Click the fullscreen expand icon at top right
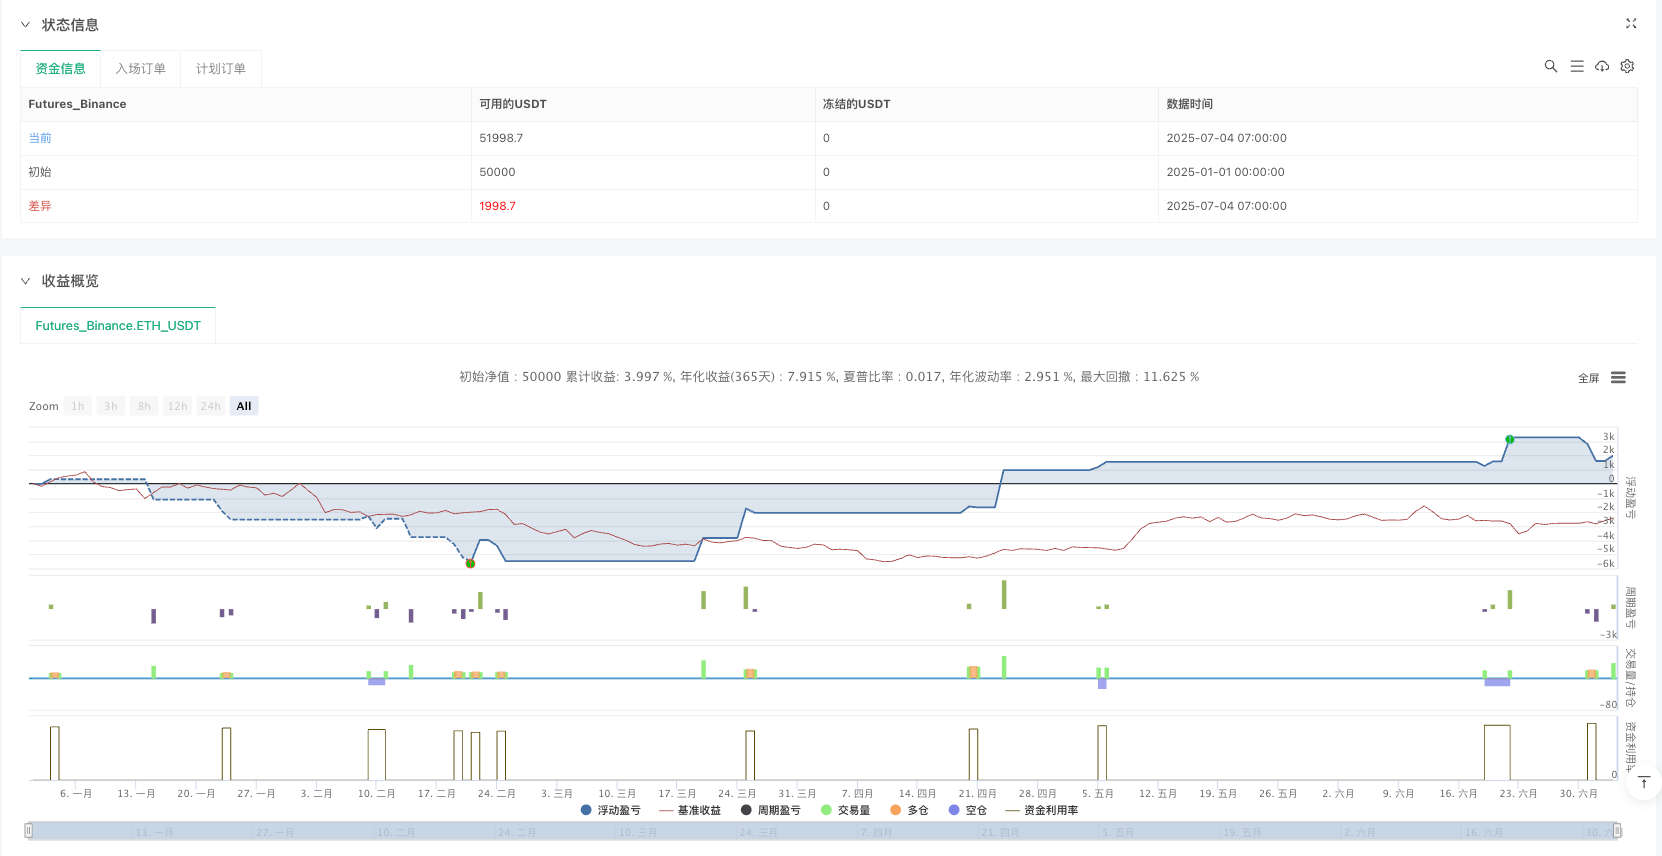Screen dimensions: 1662x856 pyautogui.click(x=1631, y=23)
